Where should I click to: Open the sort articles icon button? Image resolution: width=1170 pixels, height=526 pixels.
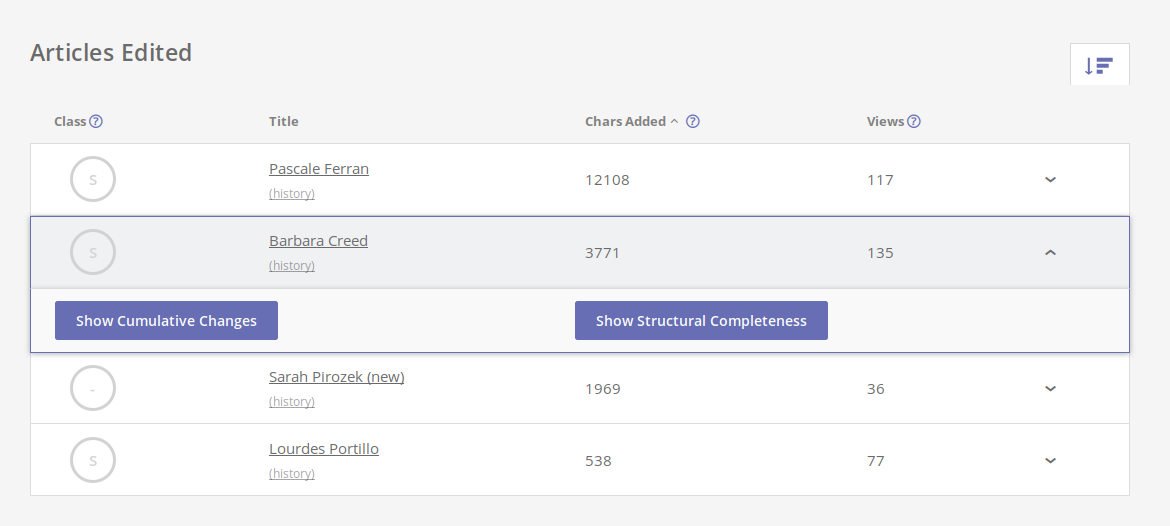pyautogui.click(x=1099, y=65)
